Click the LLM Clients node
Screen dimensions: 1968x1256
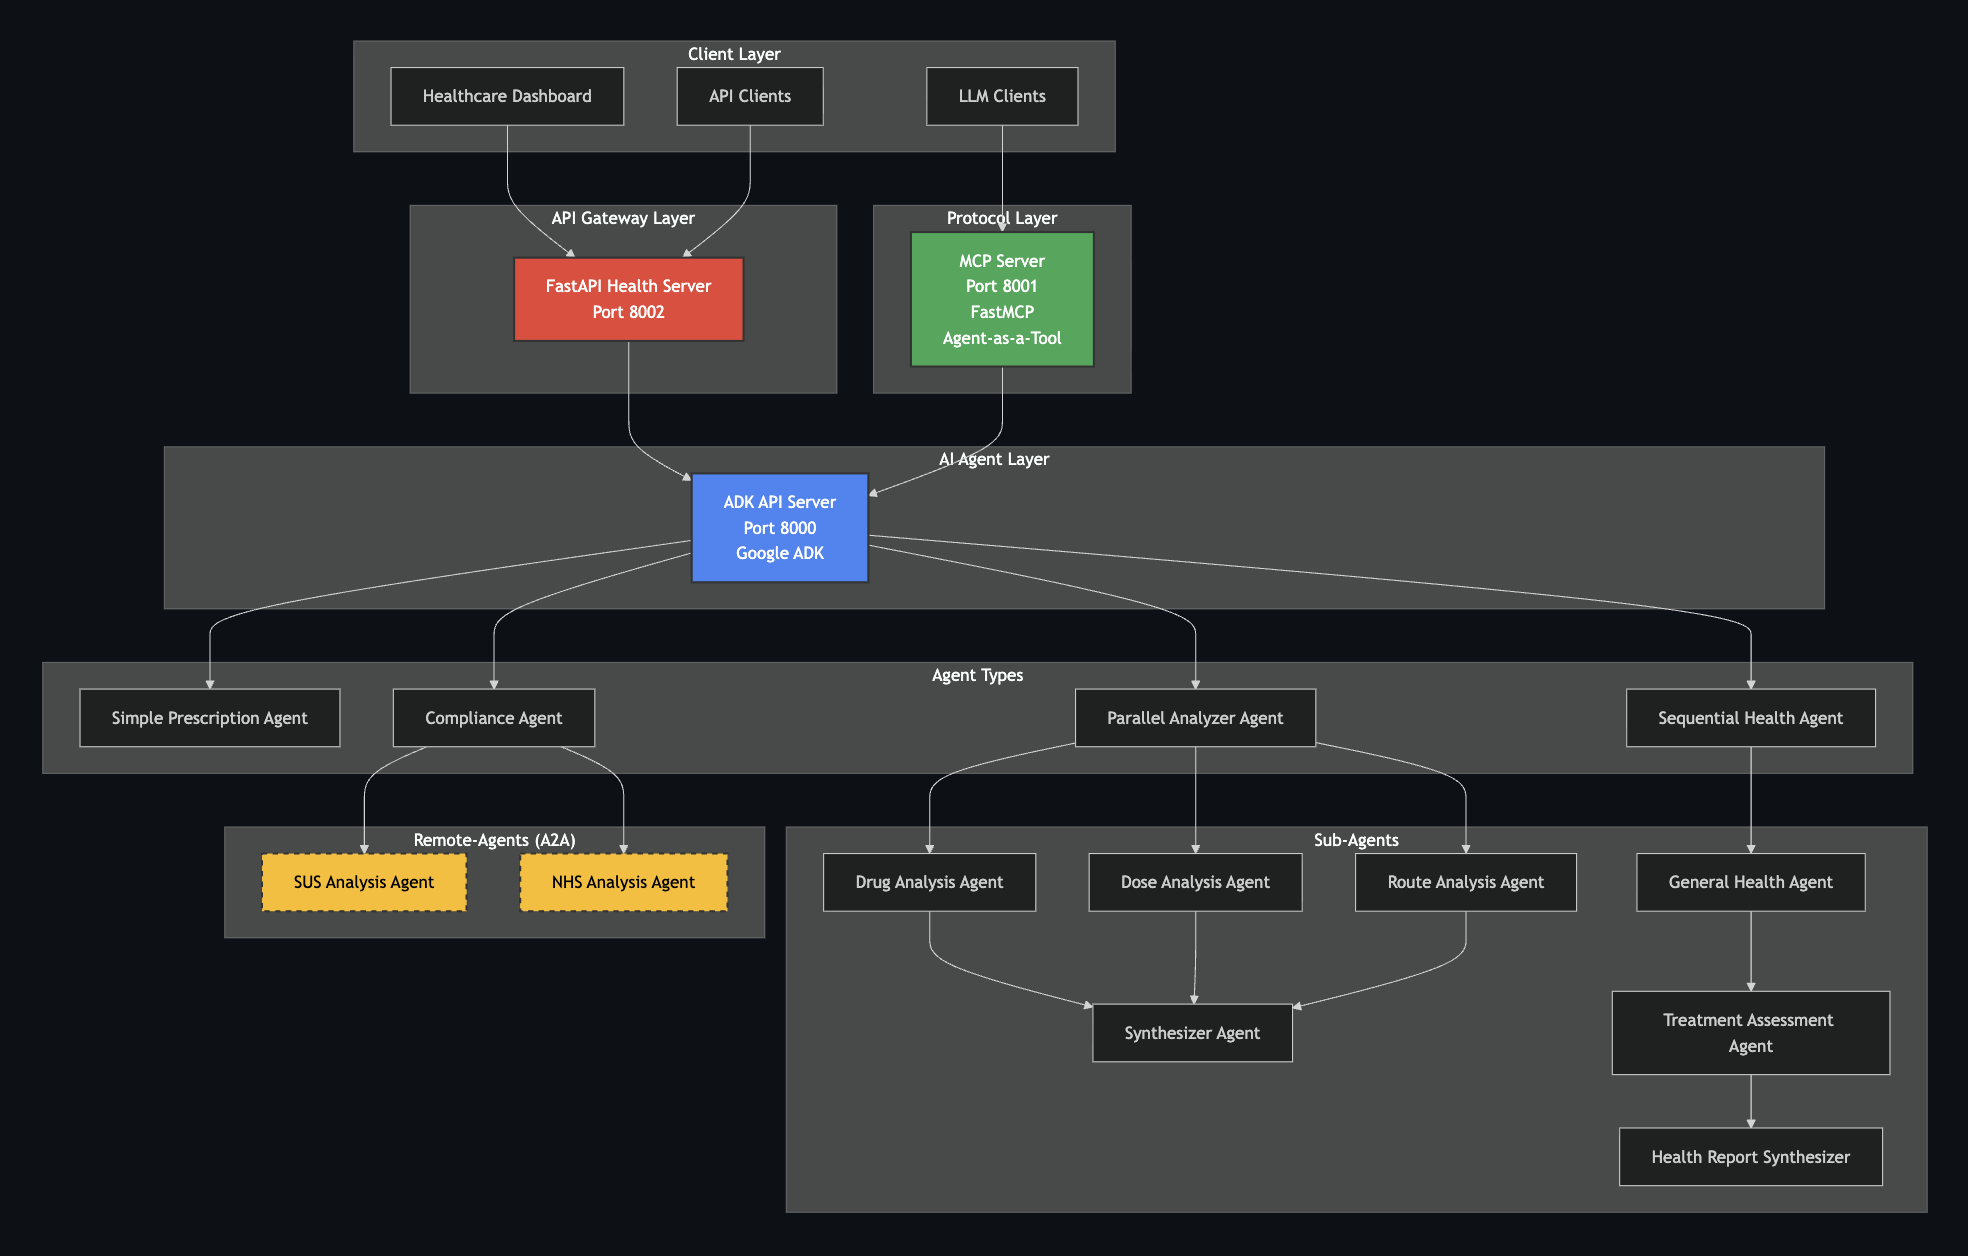tap(1002, 96)
